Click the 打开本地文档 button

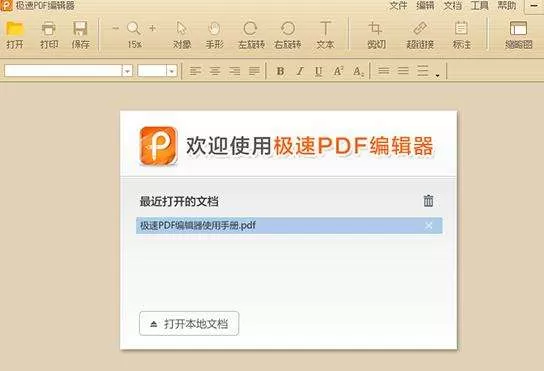click(189, 323)
